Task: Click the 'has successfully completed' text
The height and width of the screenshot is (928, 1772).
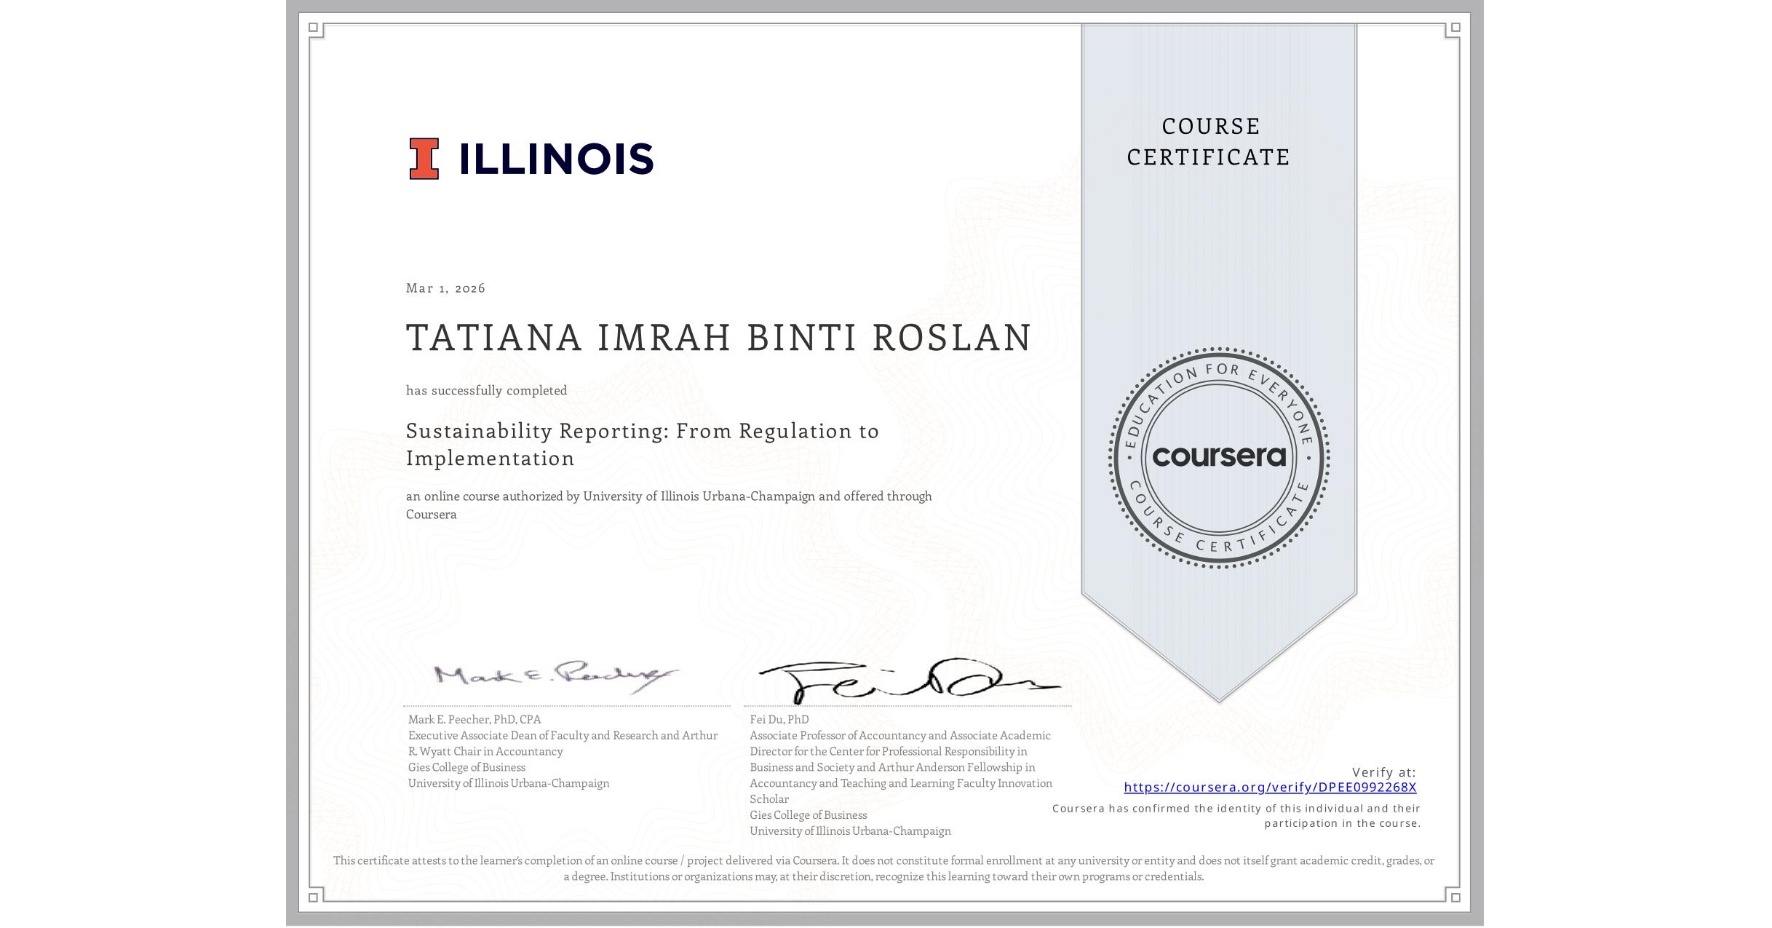Action: (x=486, y=391)
